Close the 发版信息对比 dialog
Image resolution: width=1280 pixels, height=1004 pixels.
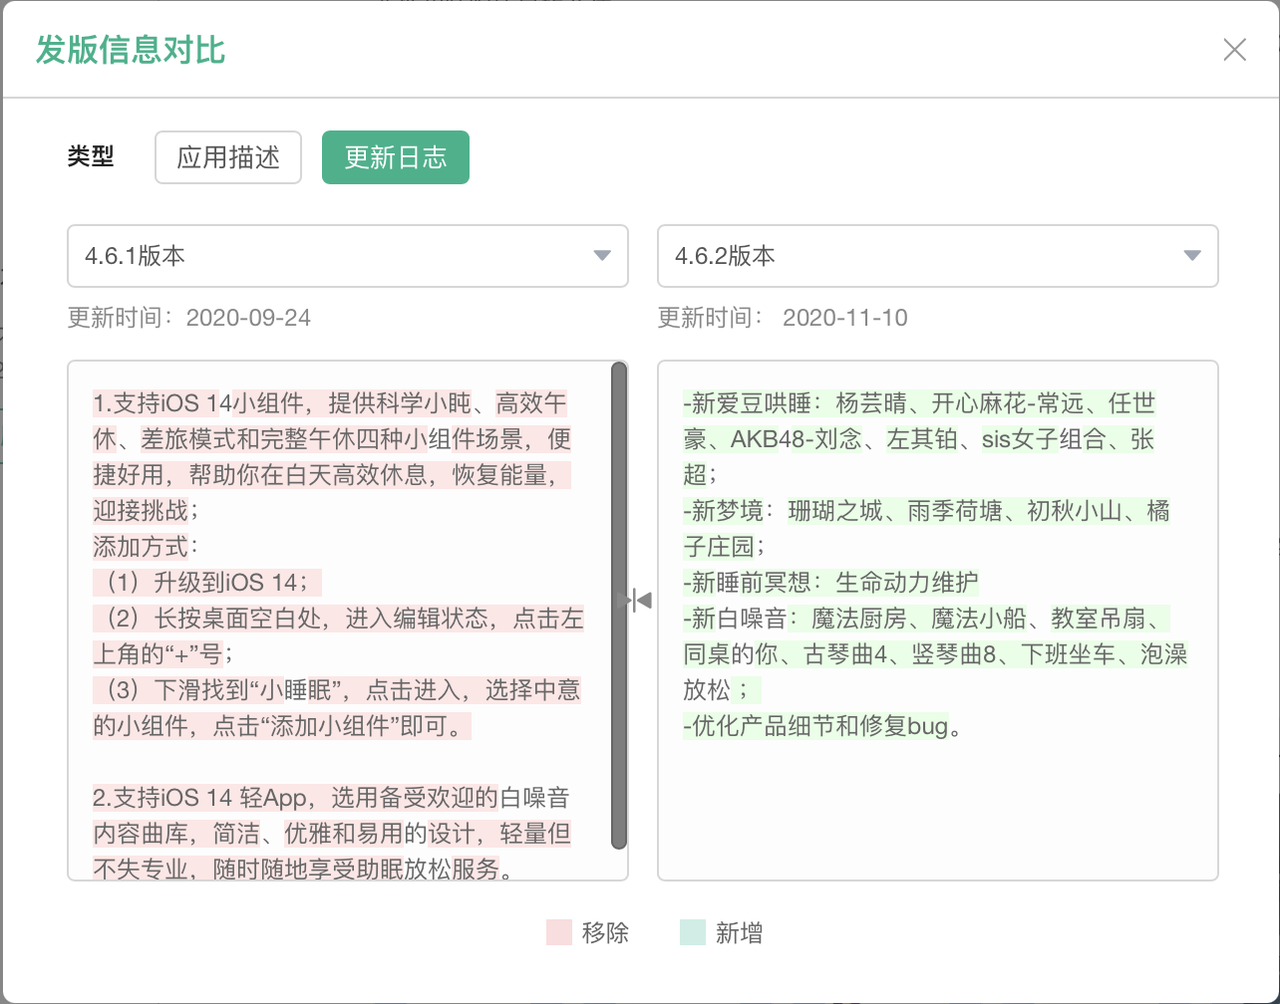(1234, 49)
